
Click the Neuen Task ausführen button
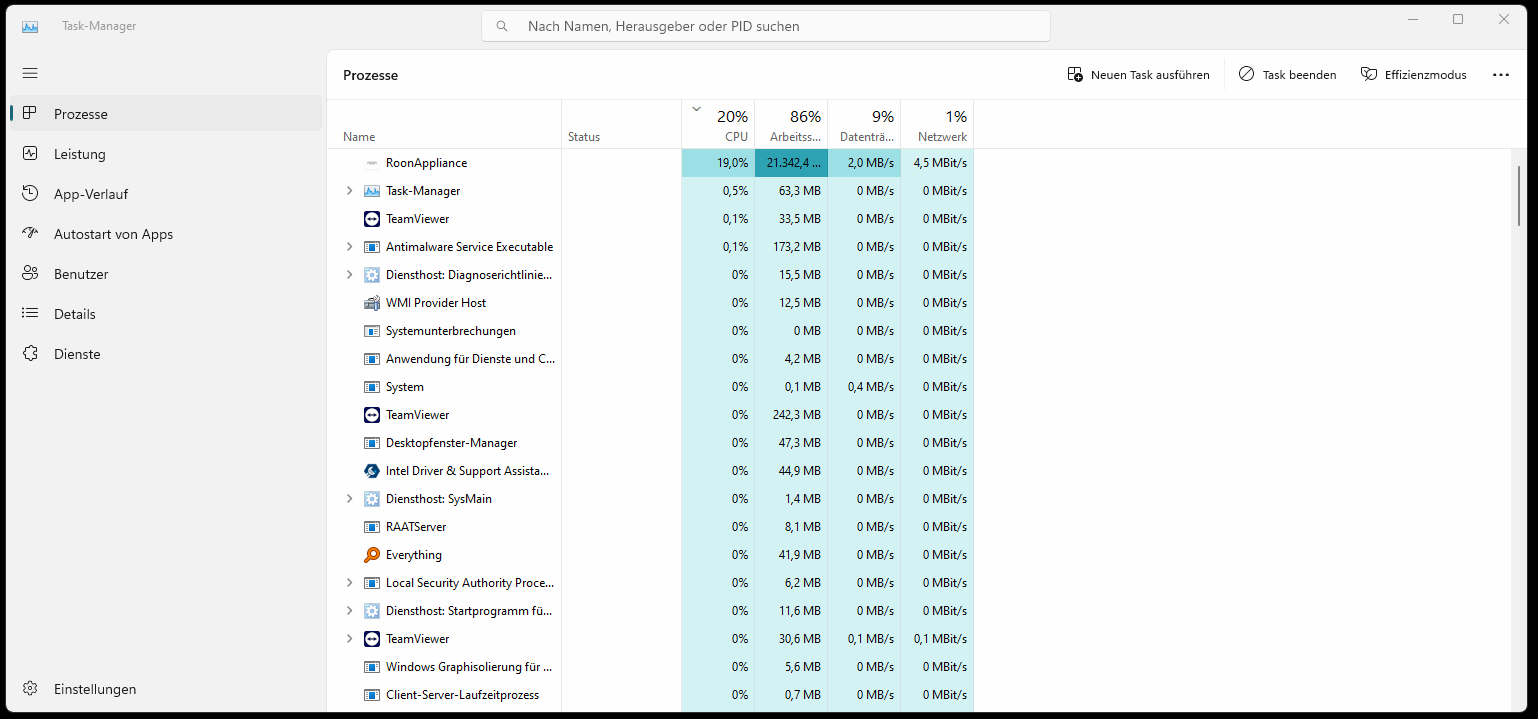click(x=1139, y=74)
